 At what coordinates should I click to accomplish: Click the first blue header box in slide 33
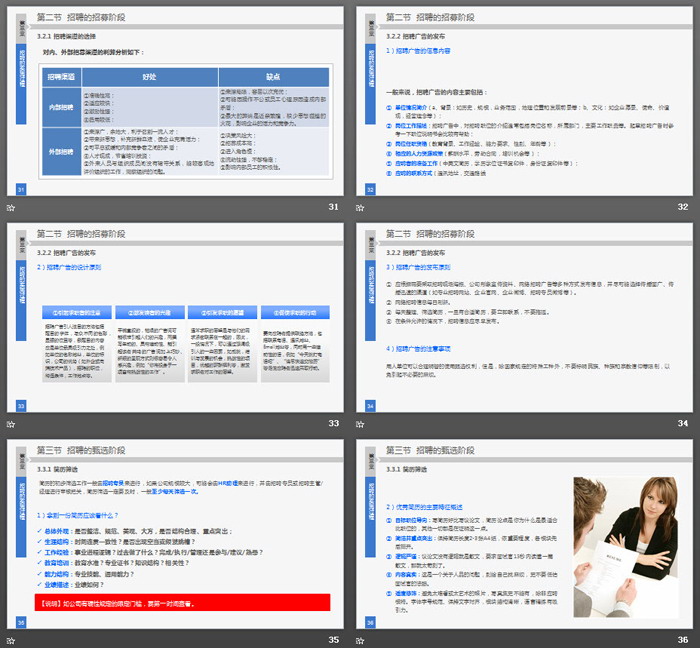click(75, 311)
